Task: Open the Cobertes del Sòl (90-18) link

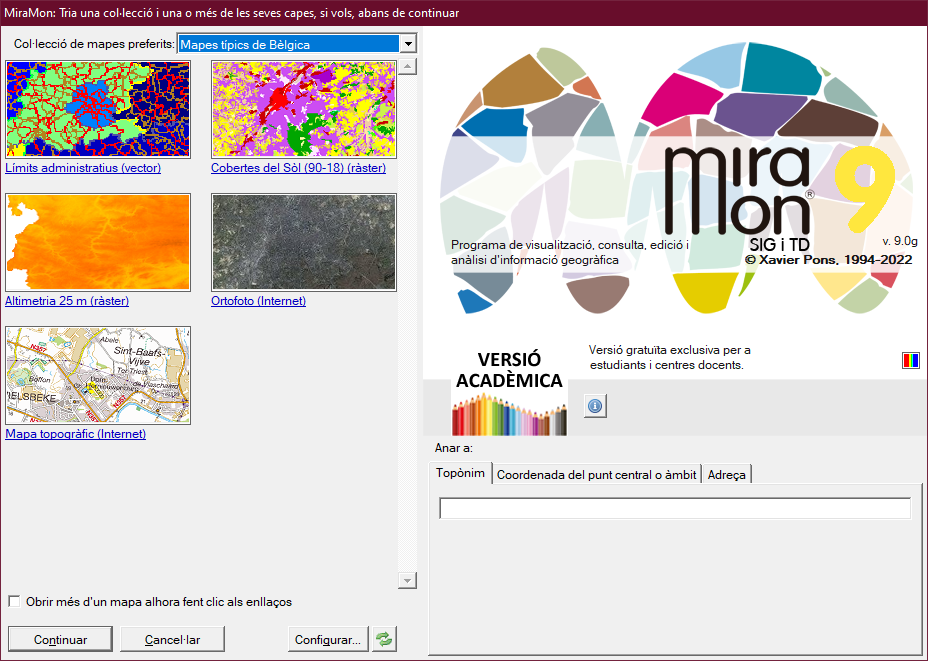Action: 298,168
